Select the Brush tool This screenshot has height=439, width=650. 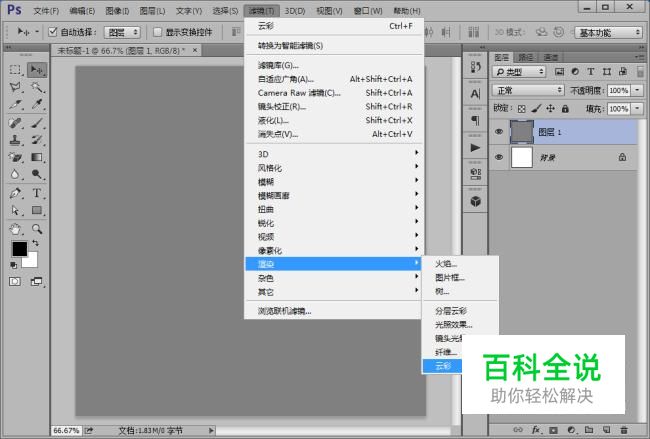coord(36,123)
